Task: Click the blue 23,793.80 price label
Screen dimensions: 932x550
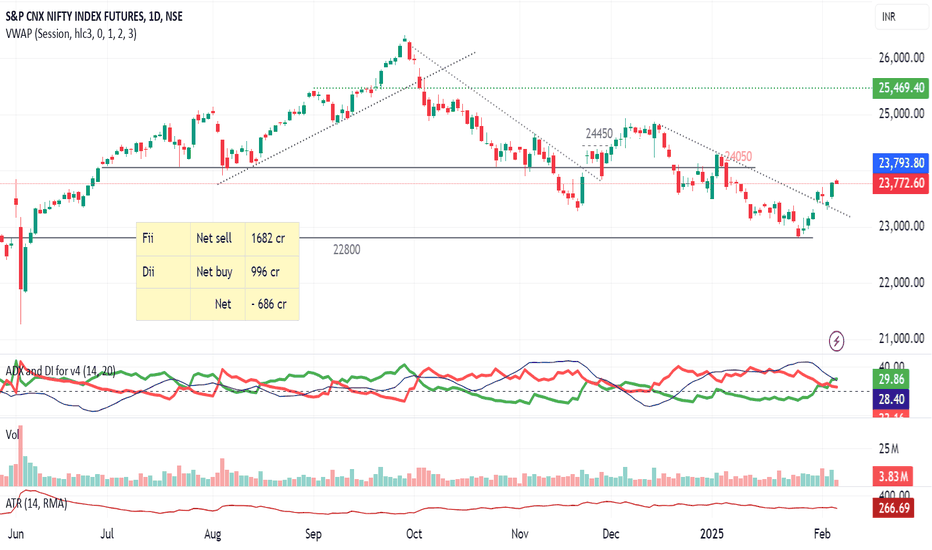Action: click(901, 163)
